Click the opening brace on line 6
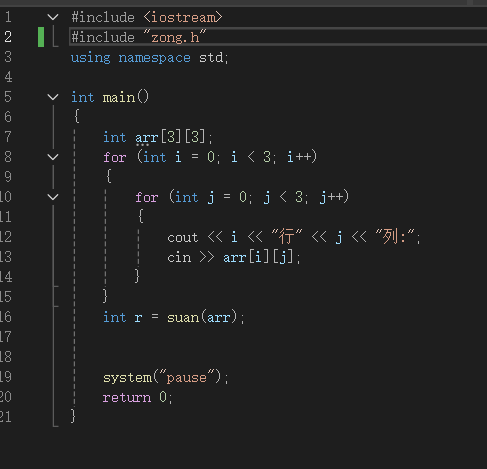 click(77, 116)
